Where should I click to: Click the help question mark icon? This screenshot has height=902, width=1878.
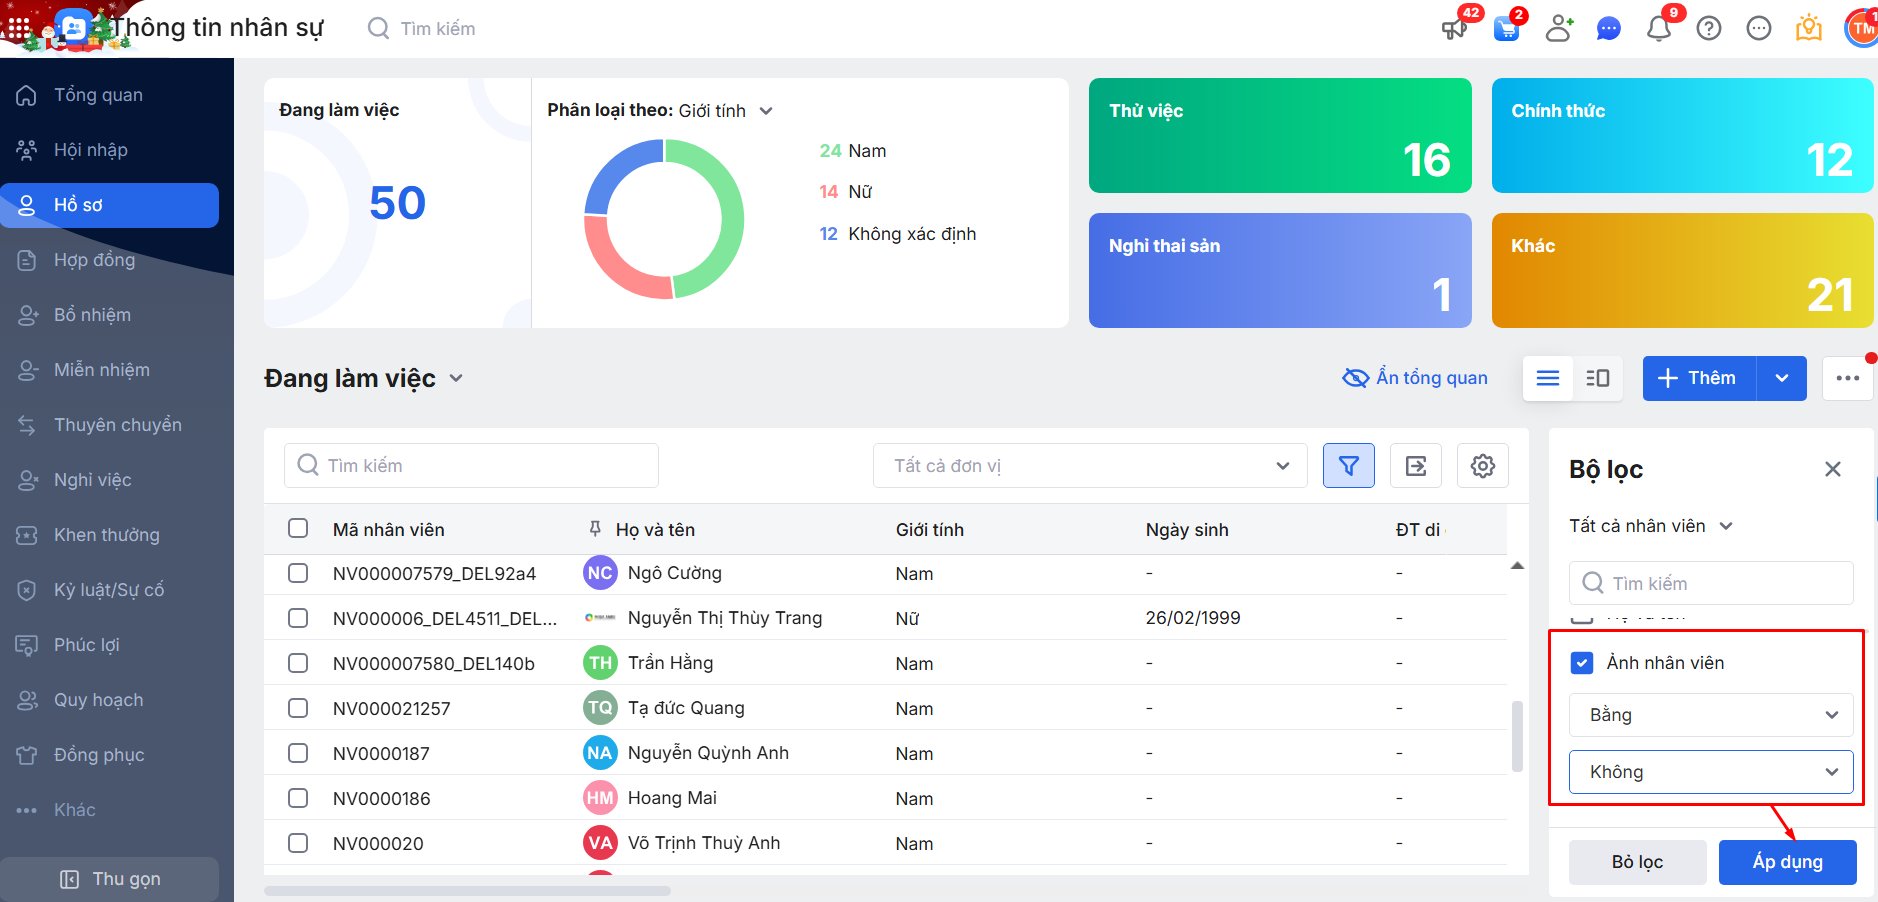[1709, 28]
